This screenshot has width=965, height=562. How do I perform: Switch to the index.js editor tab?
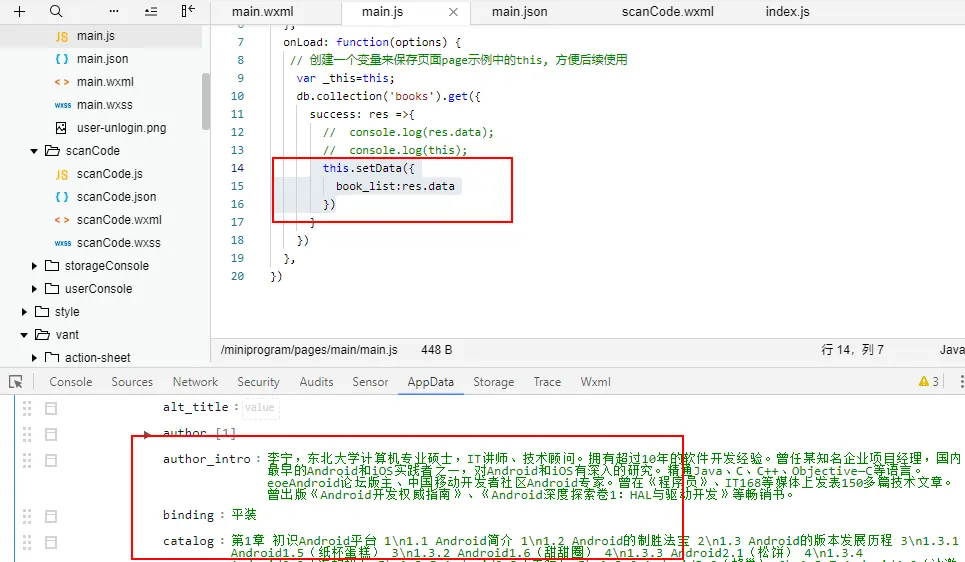[787, 12]
